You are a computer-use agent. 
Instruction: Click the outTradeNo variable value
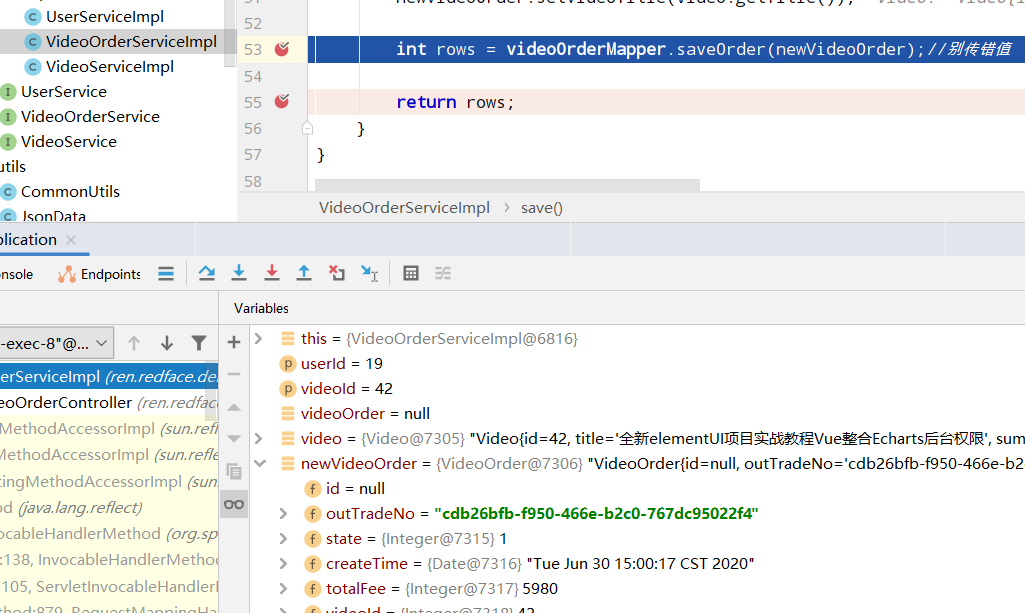[x=597, y=513]
